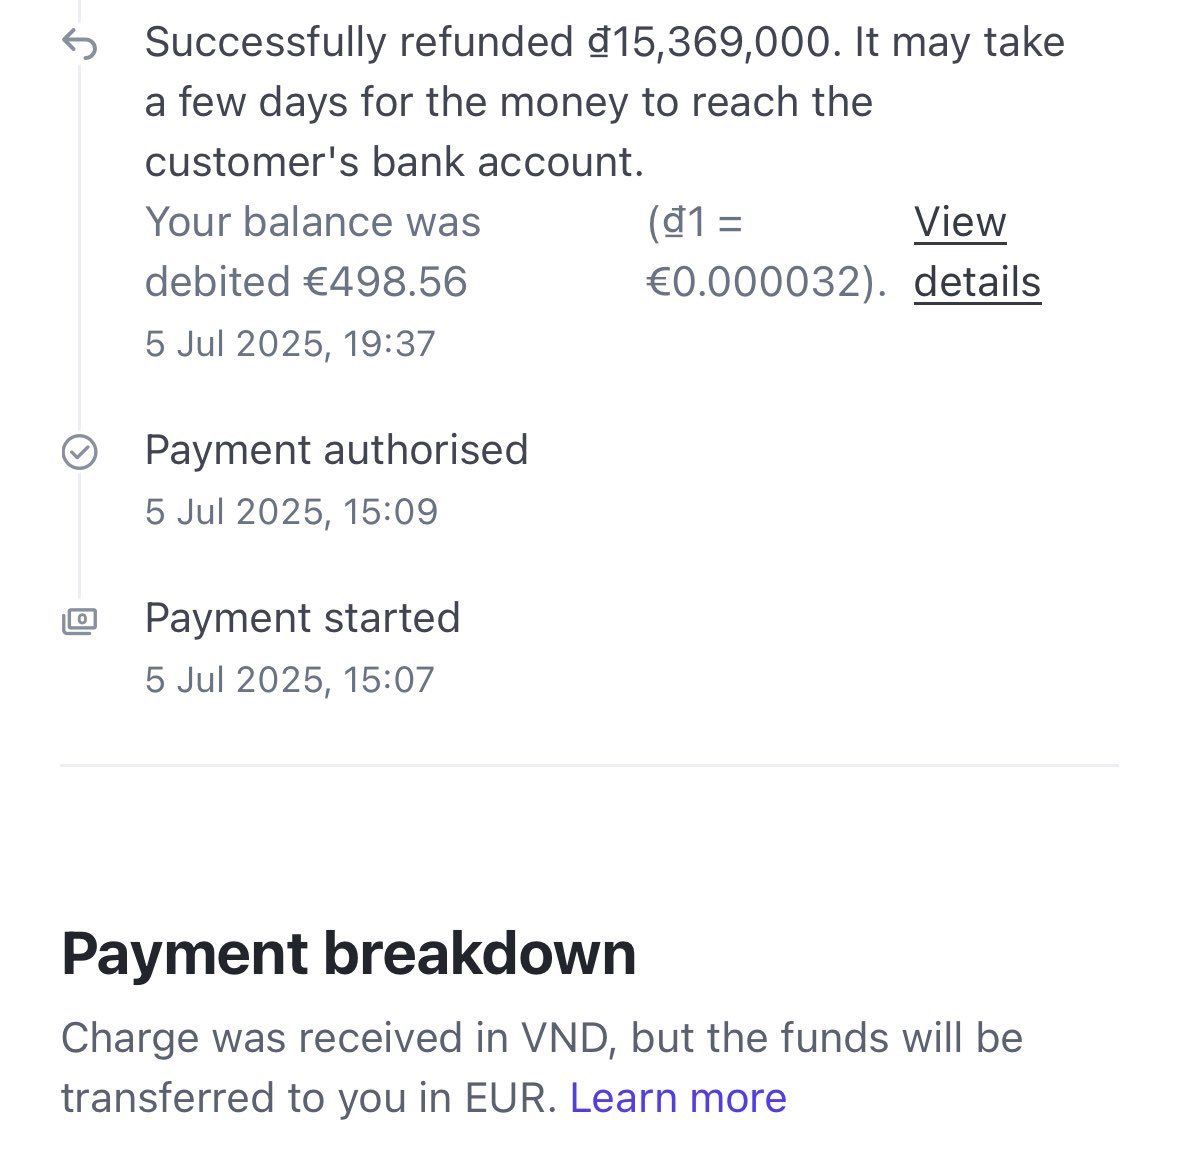The image size is (1179, 1171).
Task: Click the ₫1 = €0.000032 exchange rate
Action: click(x=766, y=252)
